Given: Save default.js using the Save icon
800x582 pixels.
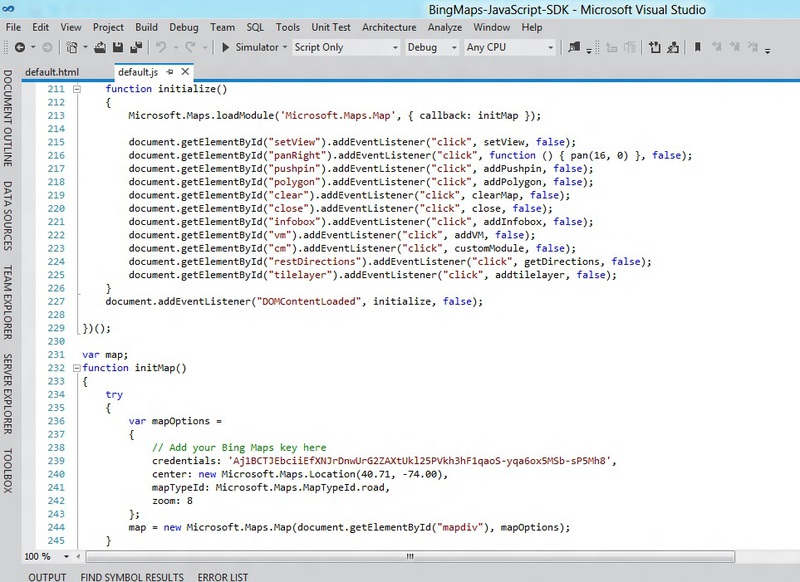Looking at the screenshot, I should (x=118, y=47).
